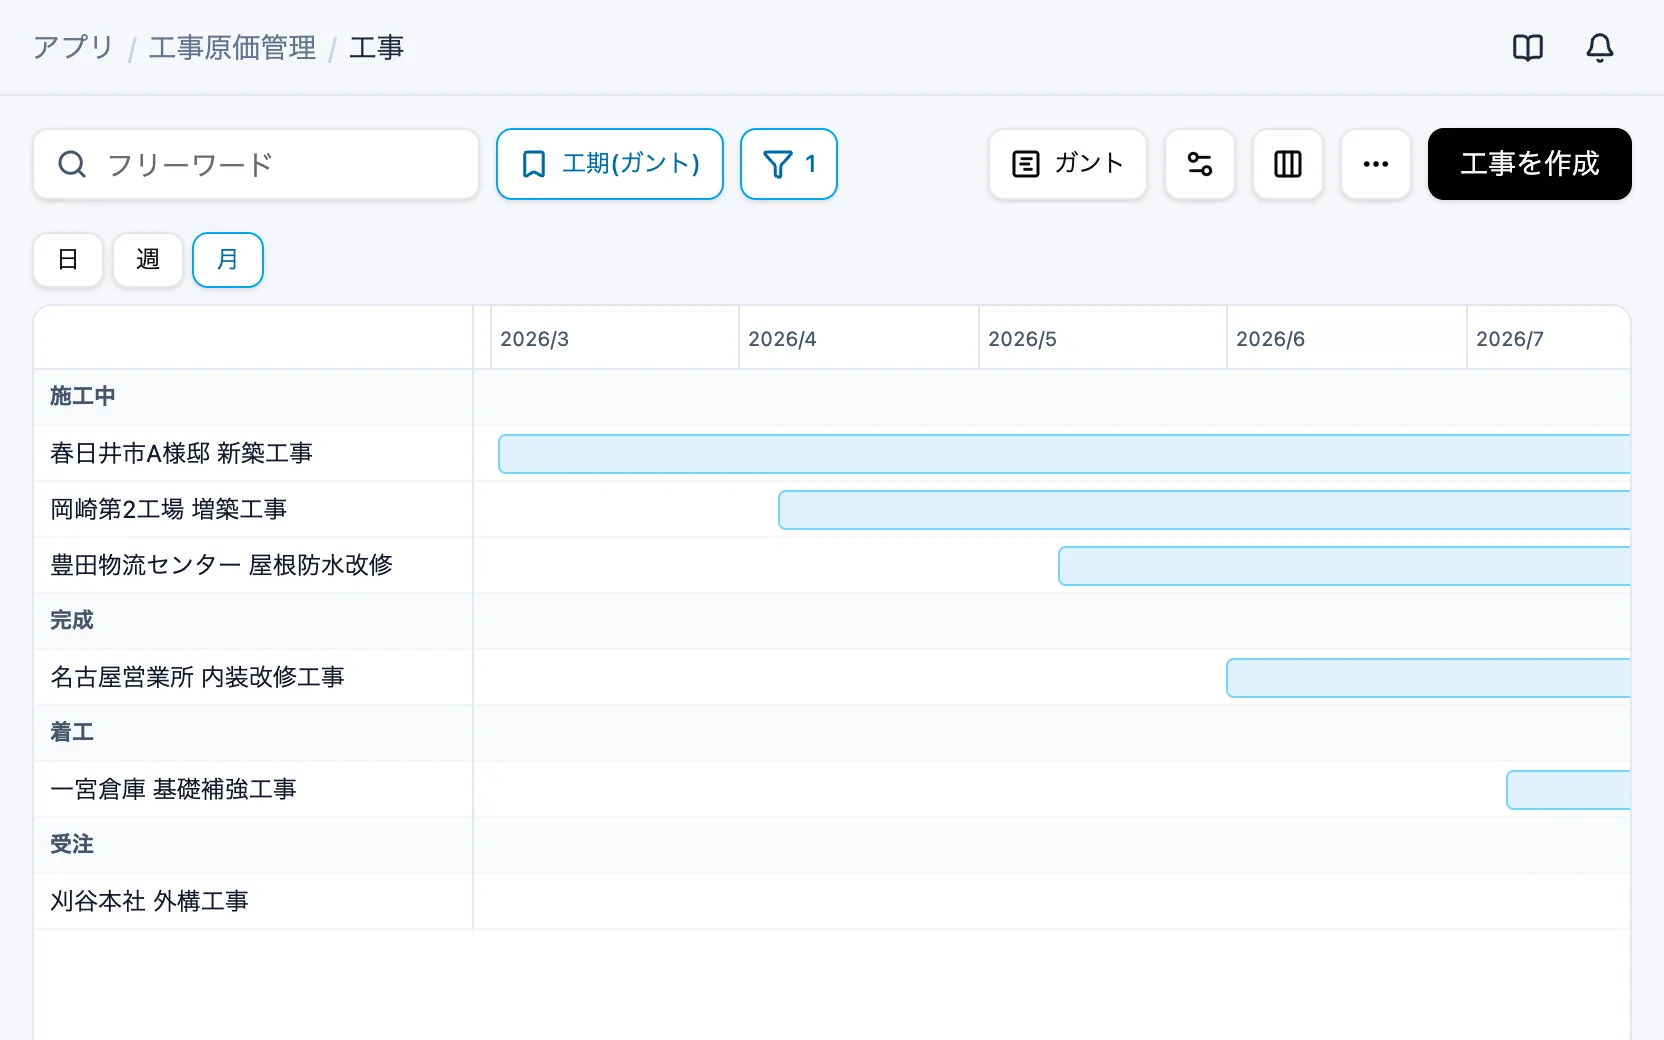Open the ガント view type selector
Viewport: 1664px width, 1040px height.
pos(1068,164)
